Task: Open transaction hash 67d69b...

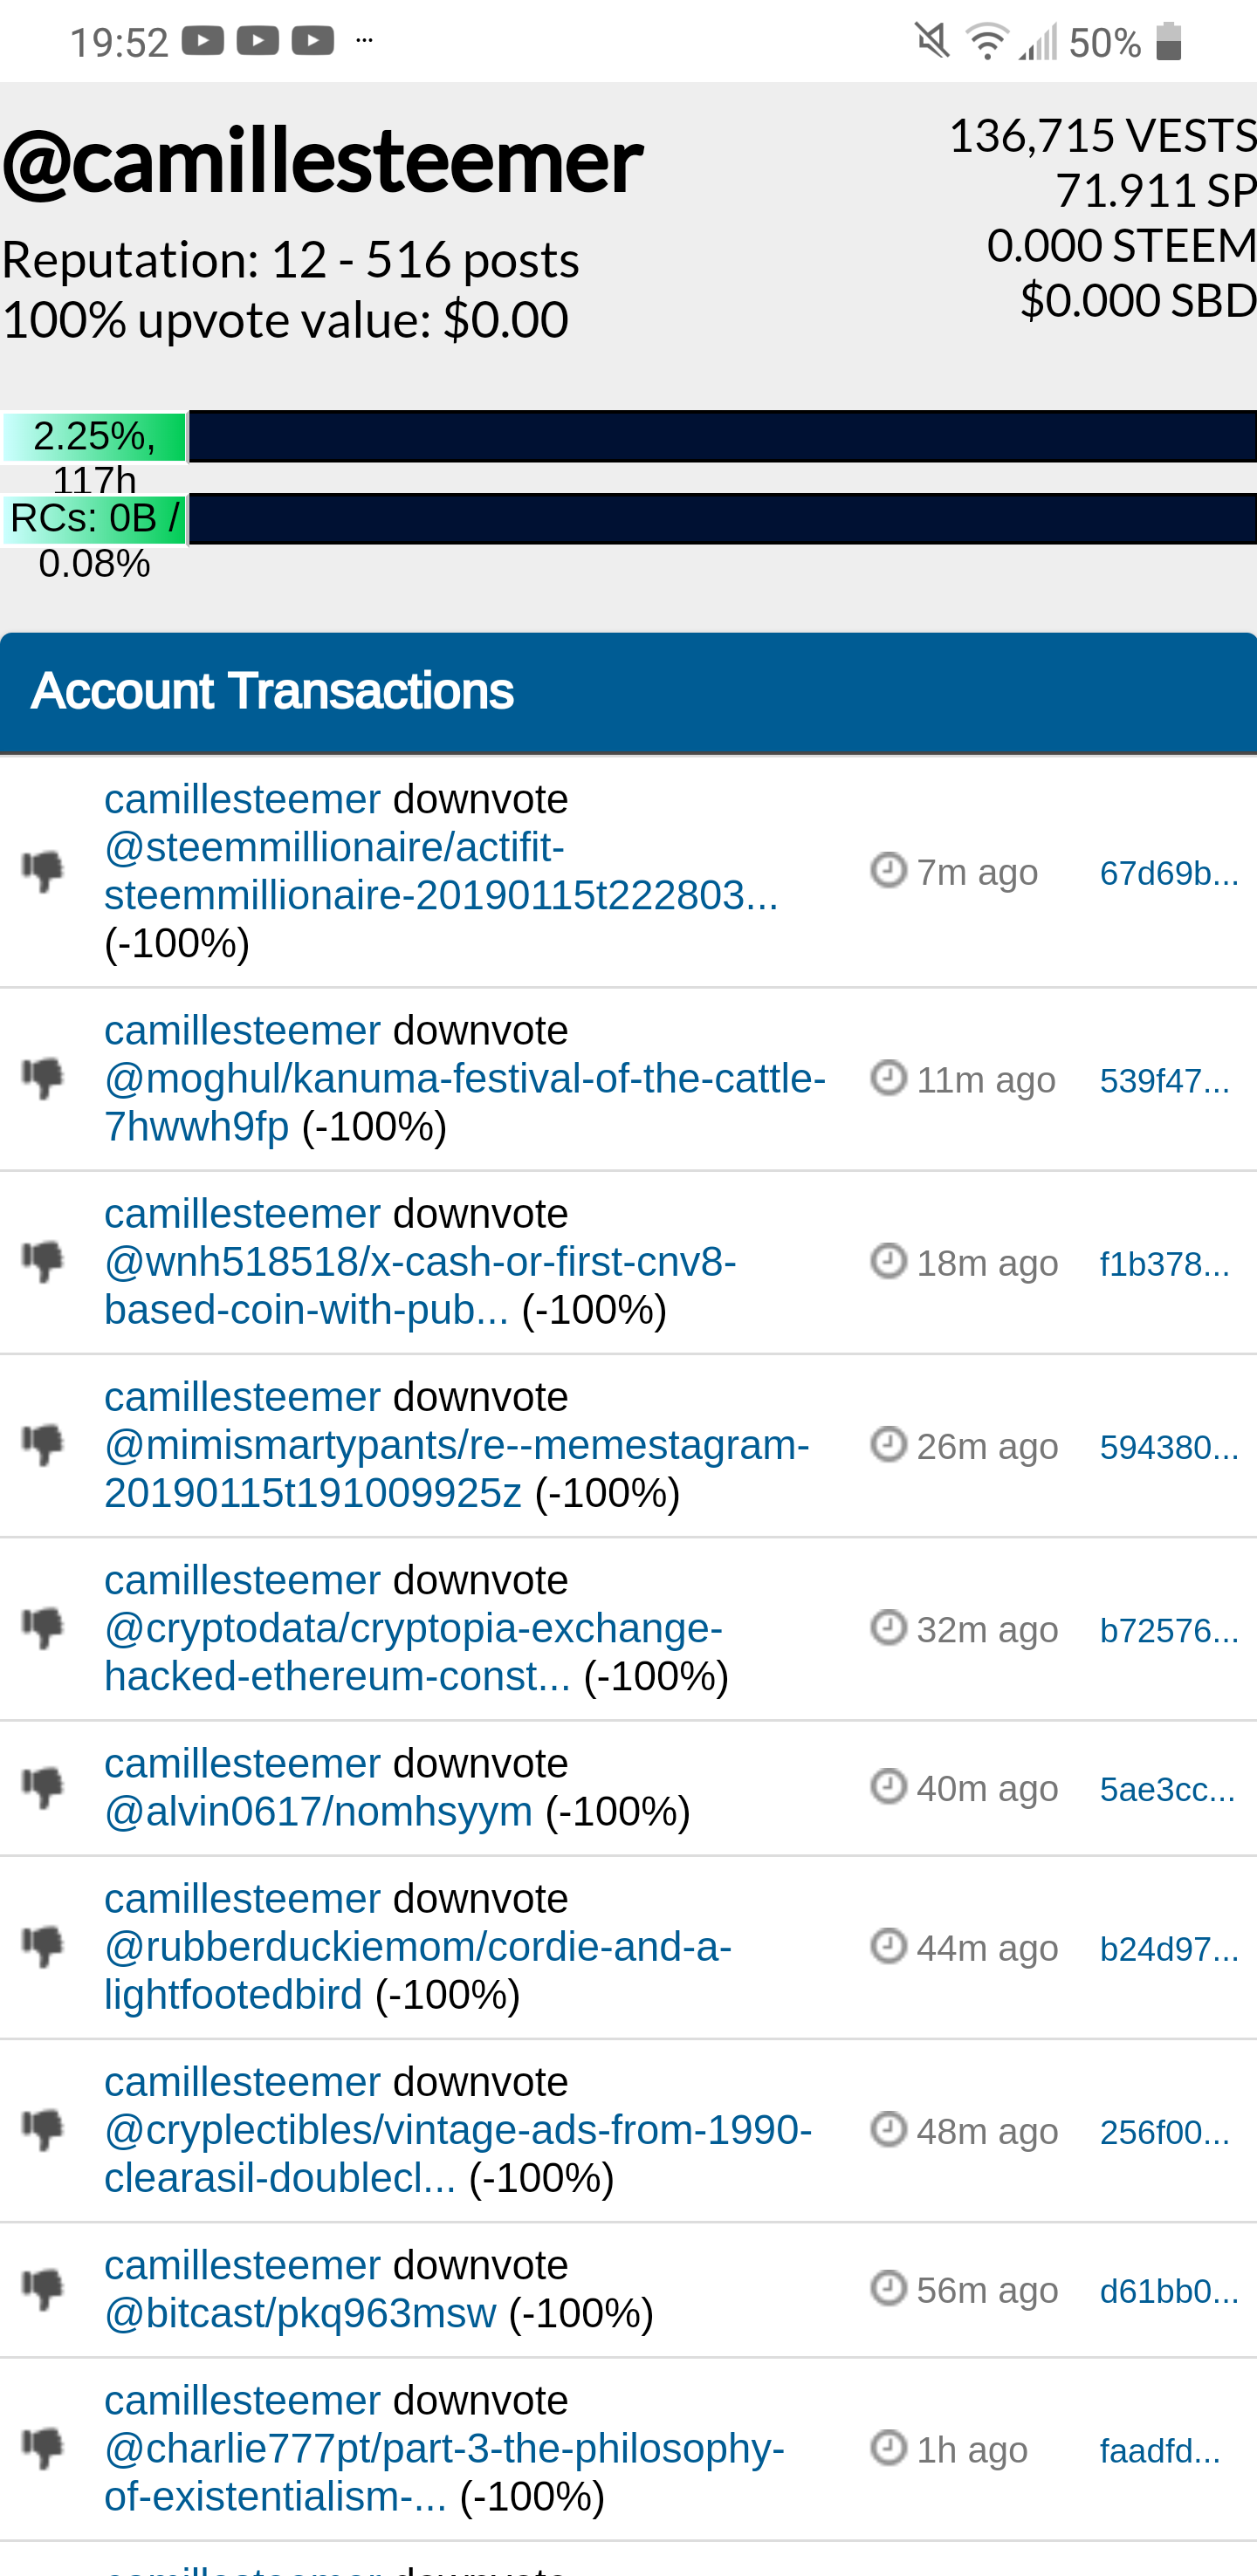Action: coord(1168,873)
